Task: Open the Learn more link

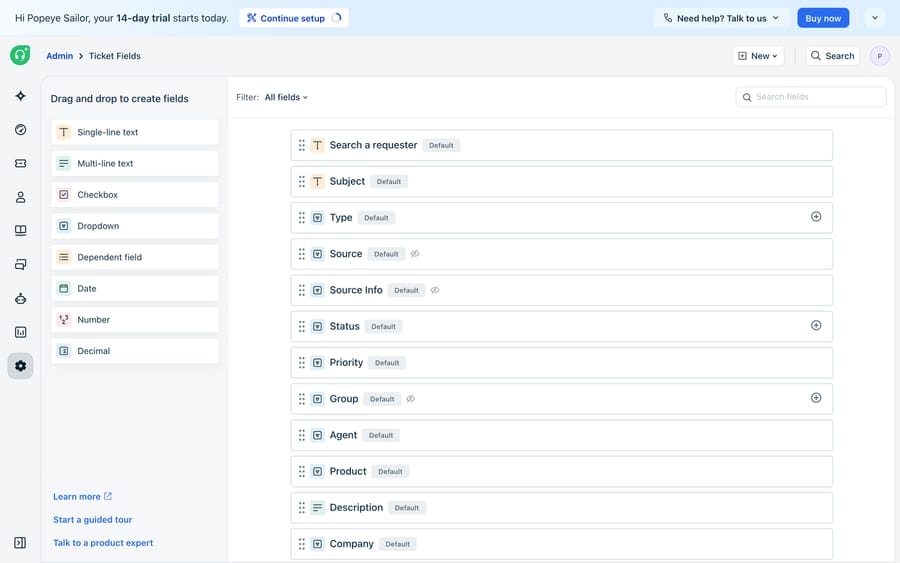Action: coord(82,496)
